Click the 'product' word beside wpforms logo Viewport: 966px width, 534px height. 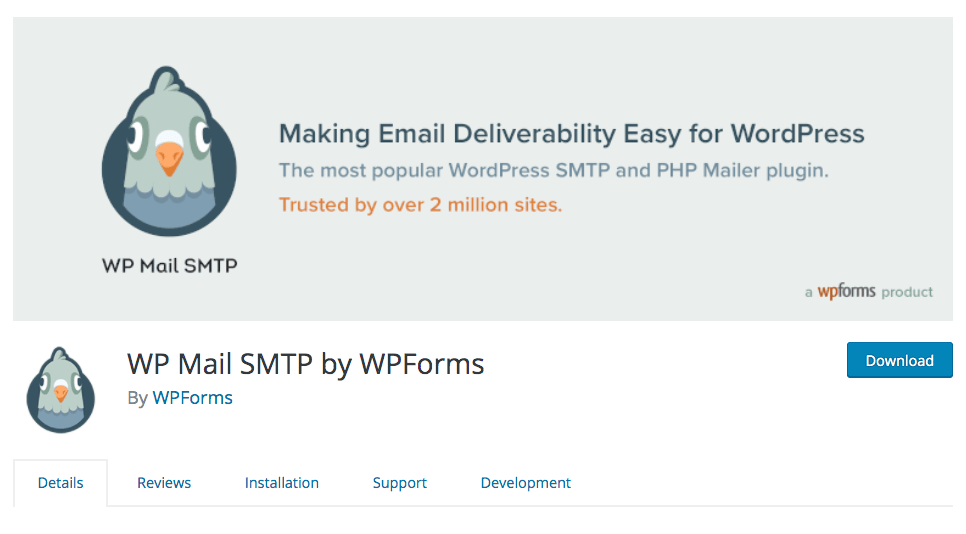[907, 292]
